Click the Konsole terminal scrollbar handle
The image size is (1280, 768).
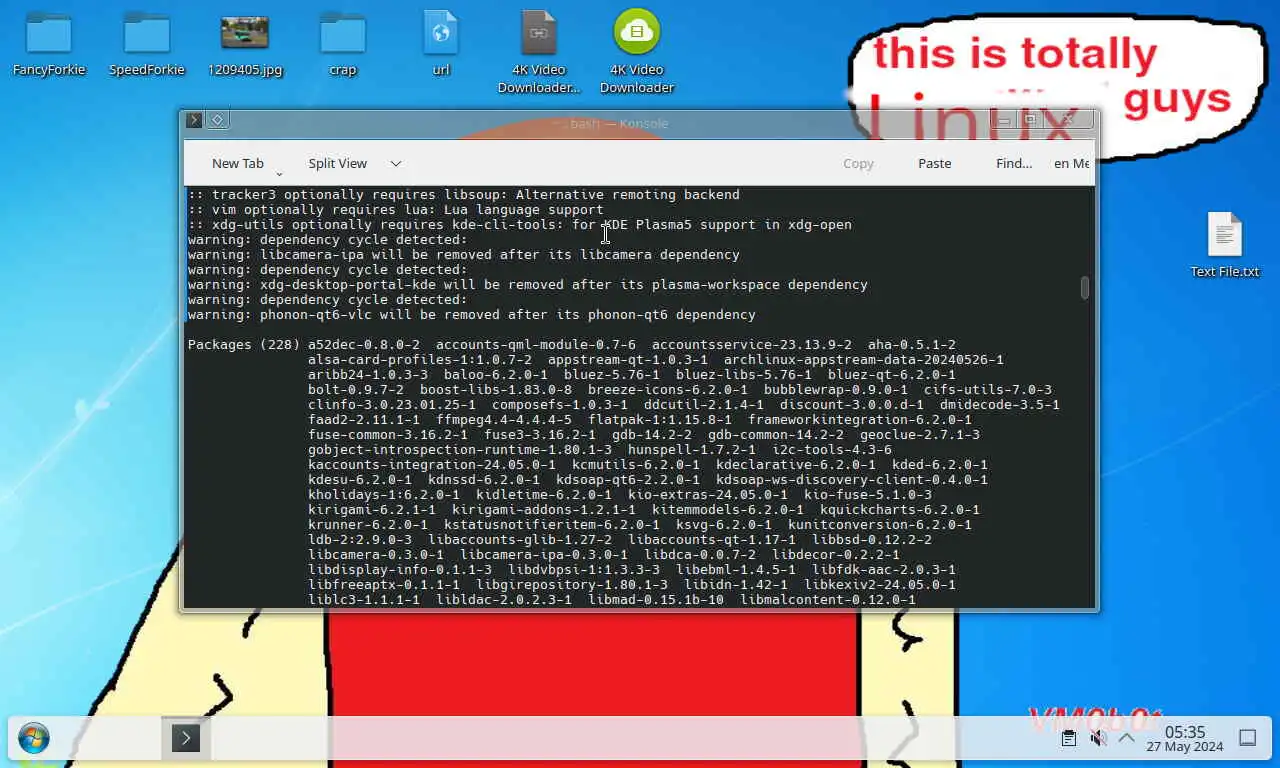pos(1085,288)
